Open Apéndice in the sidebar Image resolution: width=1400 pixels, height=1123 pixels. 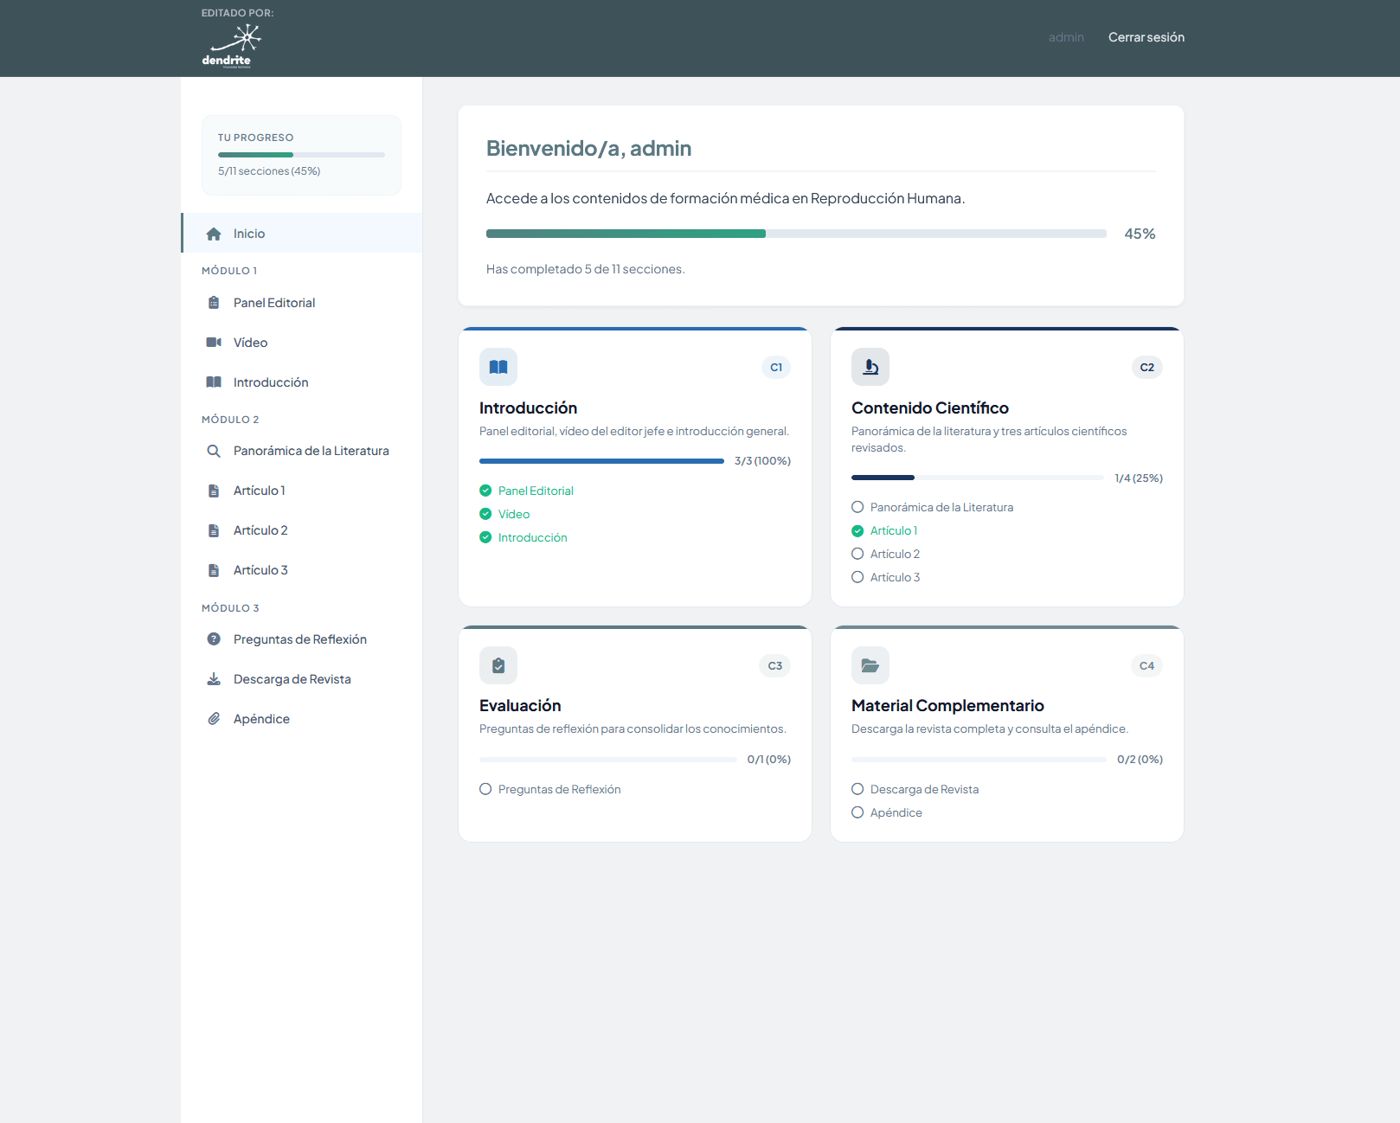coord(302,719)
